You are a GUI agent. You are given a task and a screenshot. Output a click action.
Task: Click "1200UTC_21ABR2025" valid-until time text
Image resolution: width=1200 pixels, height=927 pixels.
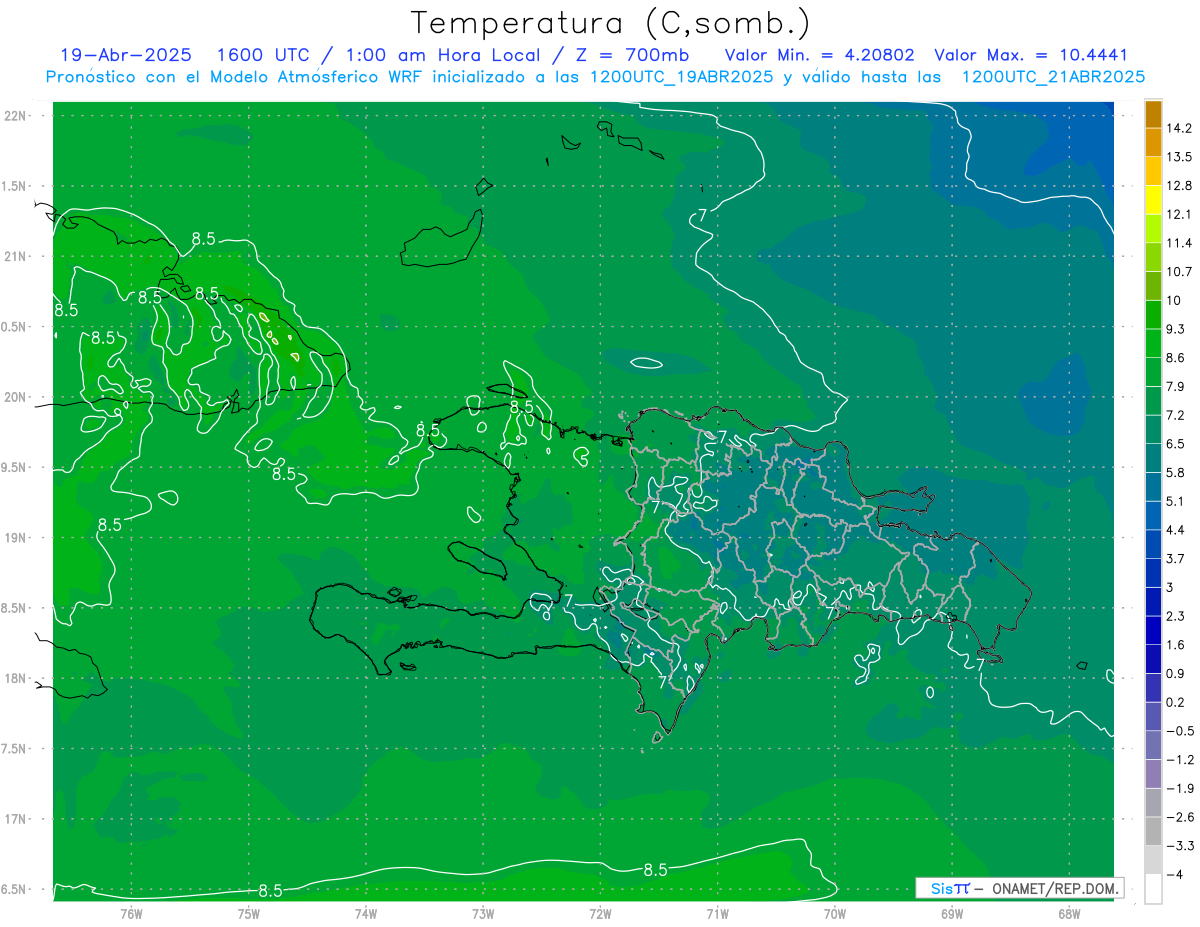[1053, 77]
